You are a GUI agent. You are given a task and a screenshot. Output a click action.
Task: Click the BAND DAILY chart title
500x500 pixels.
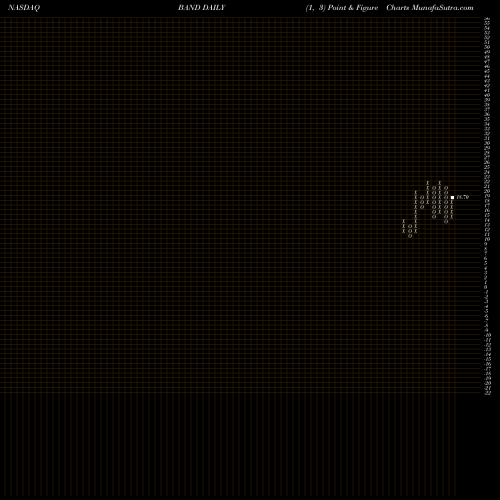click(202, 8)
